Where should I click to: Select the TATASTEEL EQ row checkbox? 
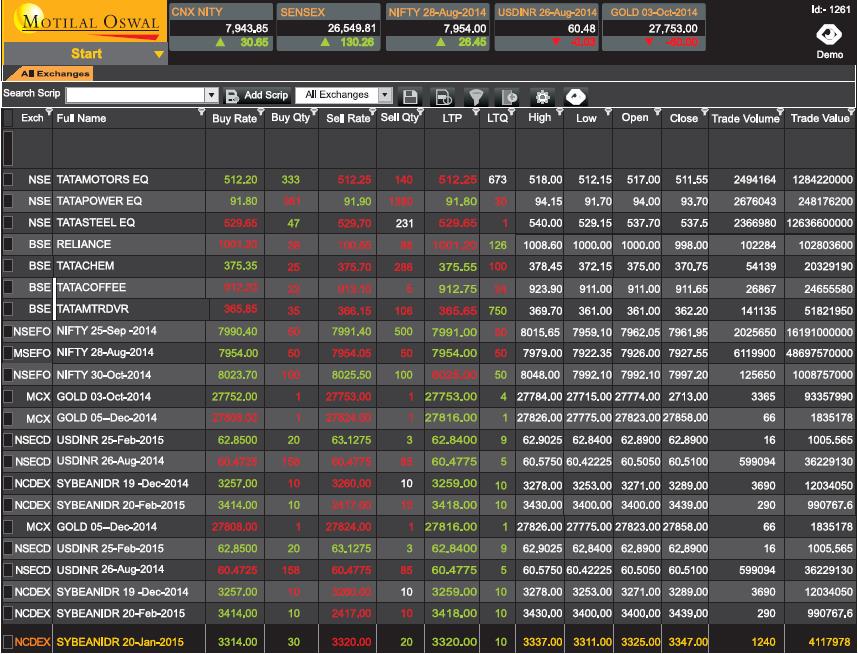point(8,223)
